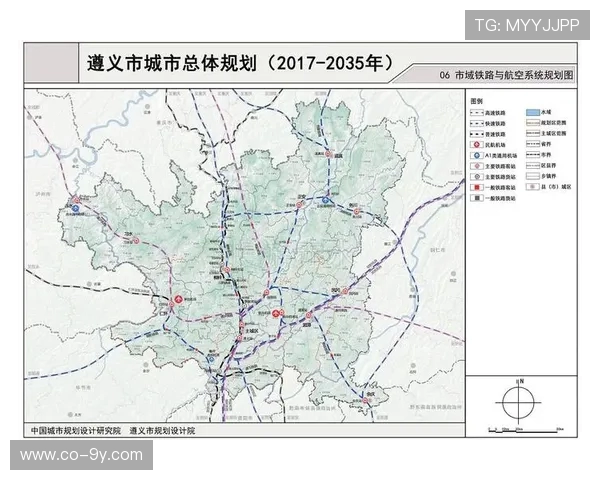Screen dimensions: 600x480
Task: Click the red airport marker east of 主城区
Action: (276, 313)
